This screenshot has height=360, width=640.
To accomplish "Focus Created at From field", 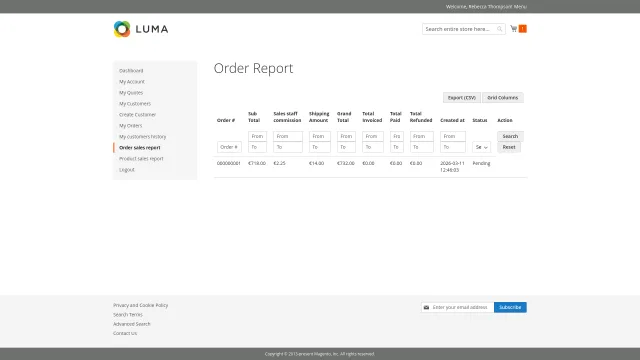I will 453,136.
